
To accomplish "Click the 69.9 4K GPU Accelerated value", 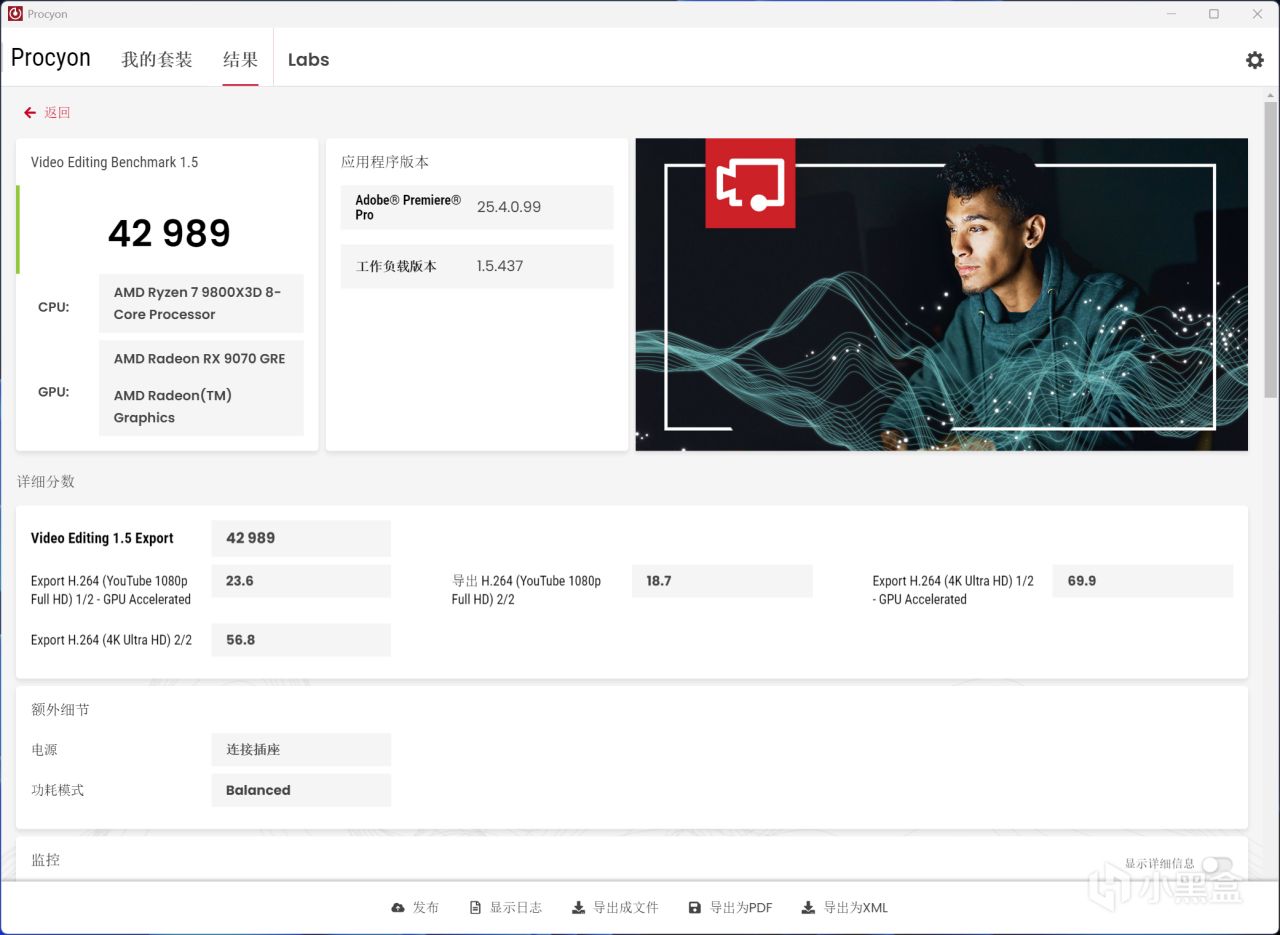I will point(1143,581).
